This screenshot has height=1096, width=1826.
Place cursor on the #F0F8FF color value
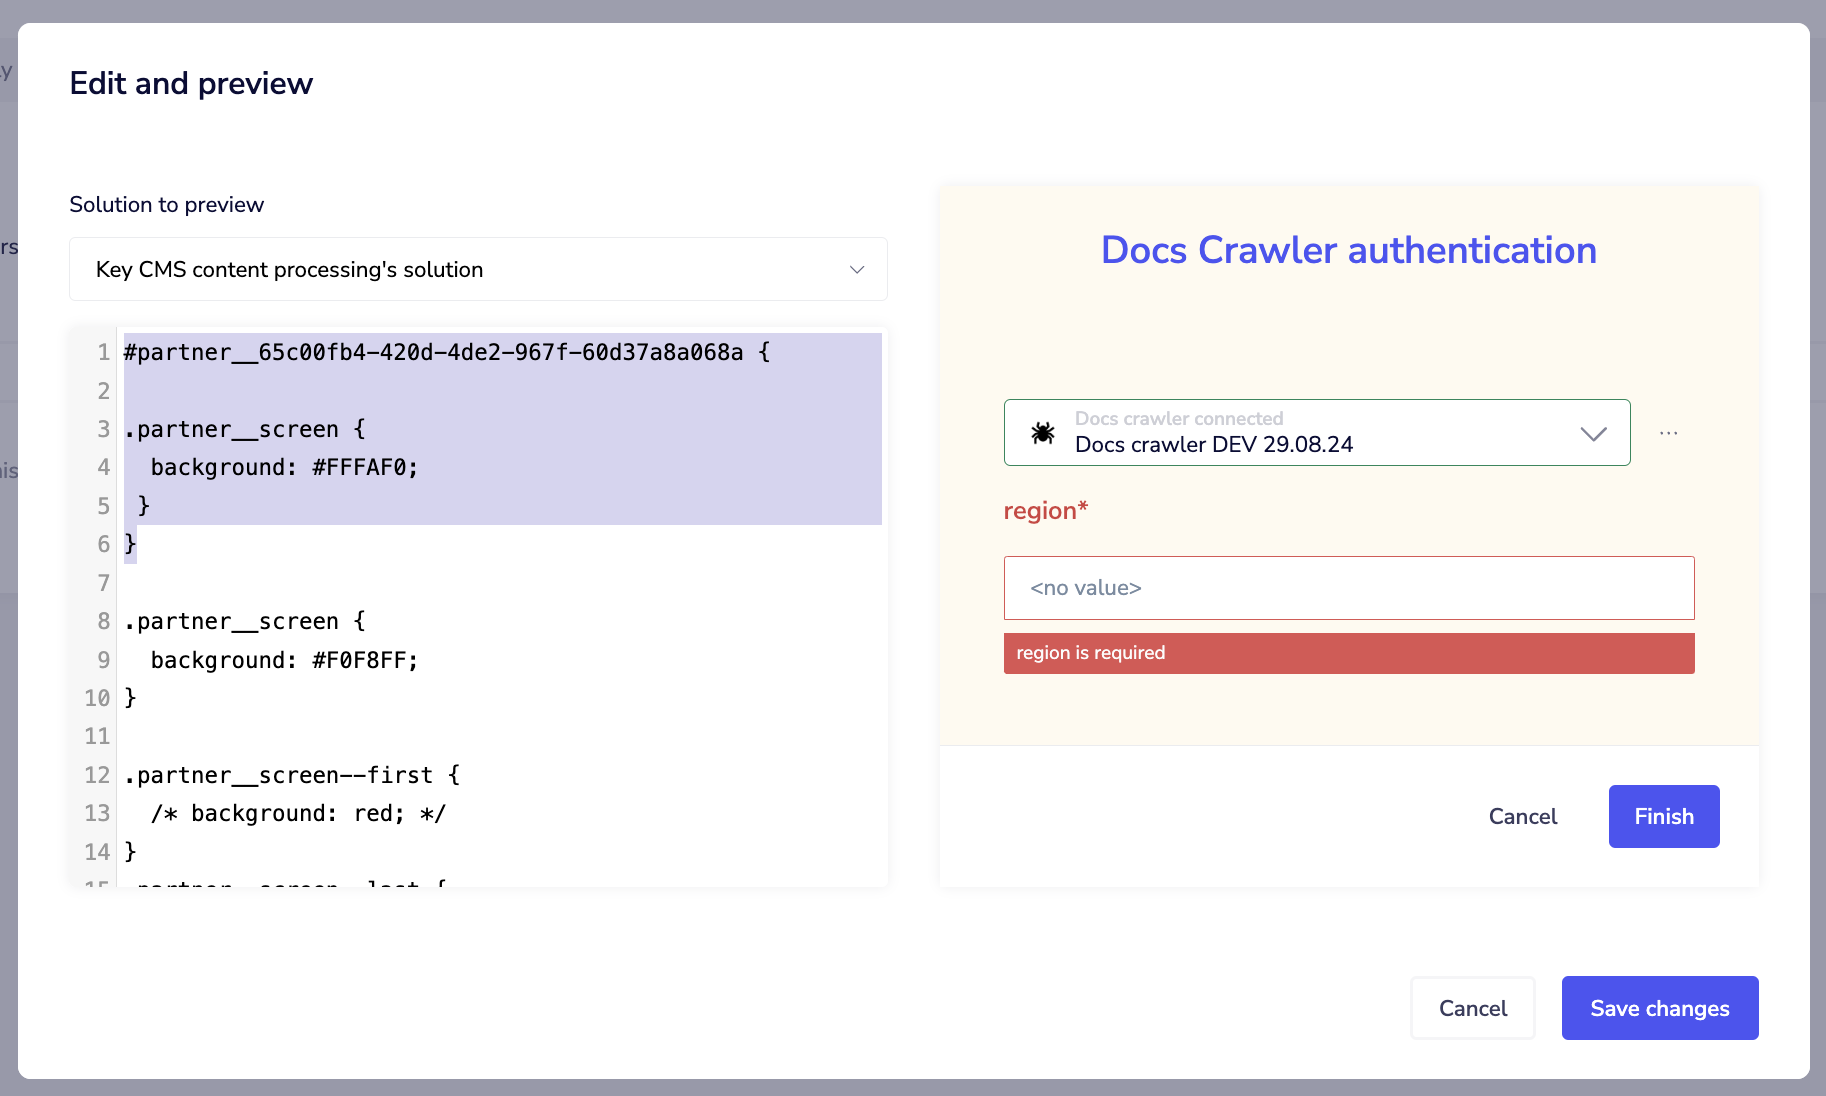(x=364, y=661)
